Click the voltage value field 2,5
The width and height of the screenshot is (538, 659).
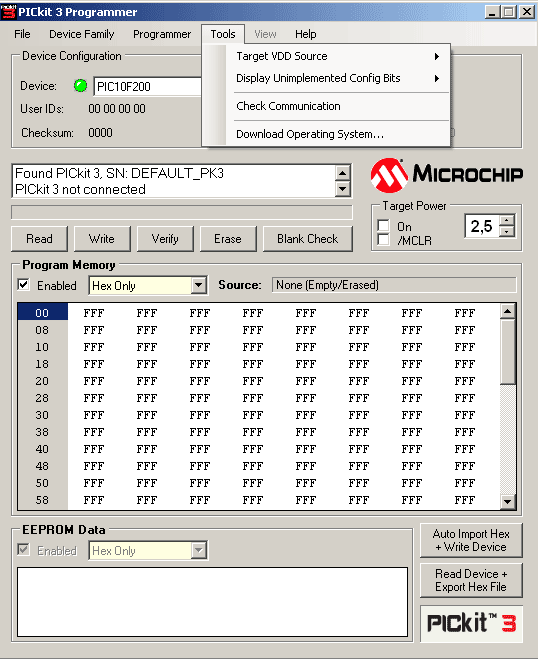(x=482, y=226)
